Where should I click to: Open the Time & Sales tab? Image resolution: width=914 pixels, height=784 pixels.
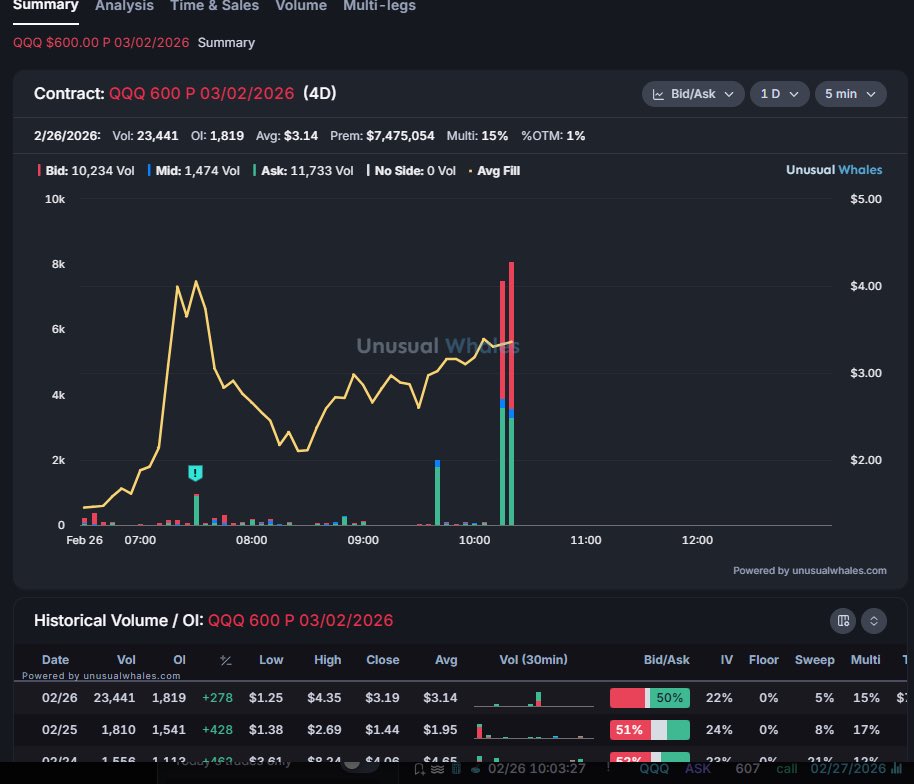[x=215, y=6]
